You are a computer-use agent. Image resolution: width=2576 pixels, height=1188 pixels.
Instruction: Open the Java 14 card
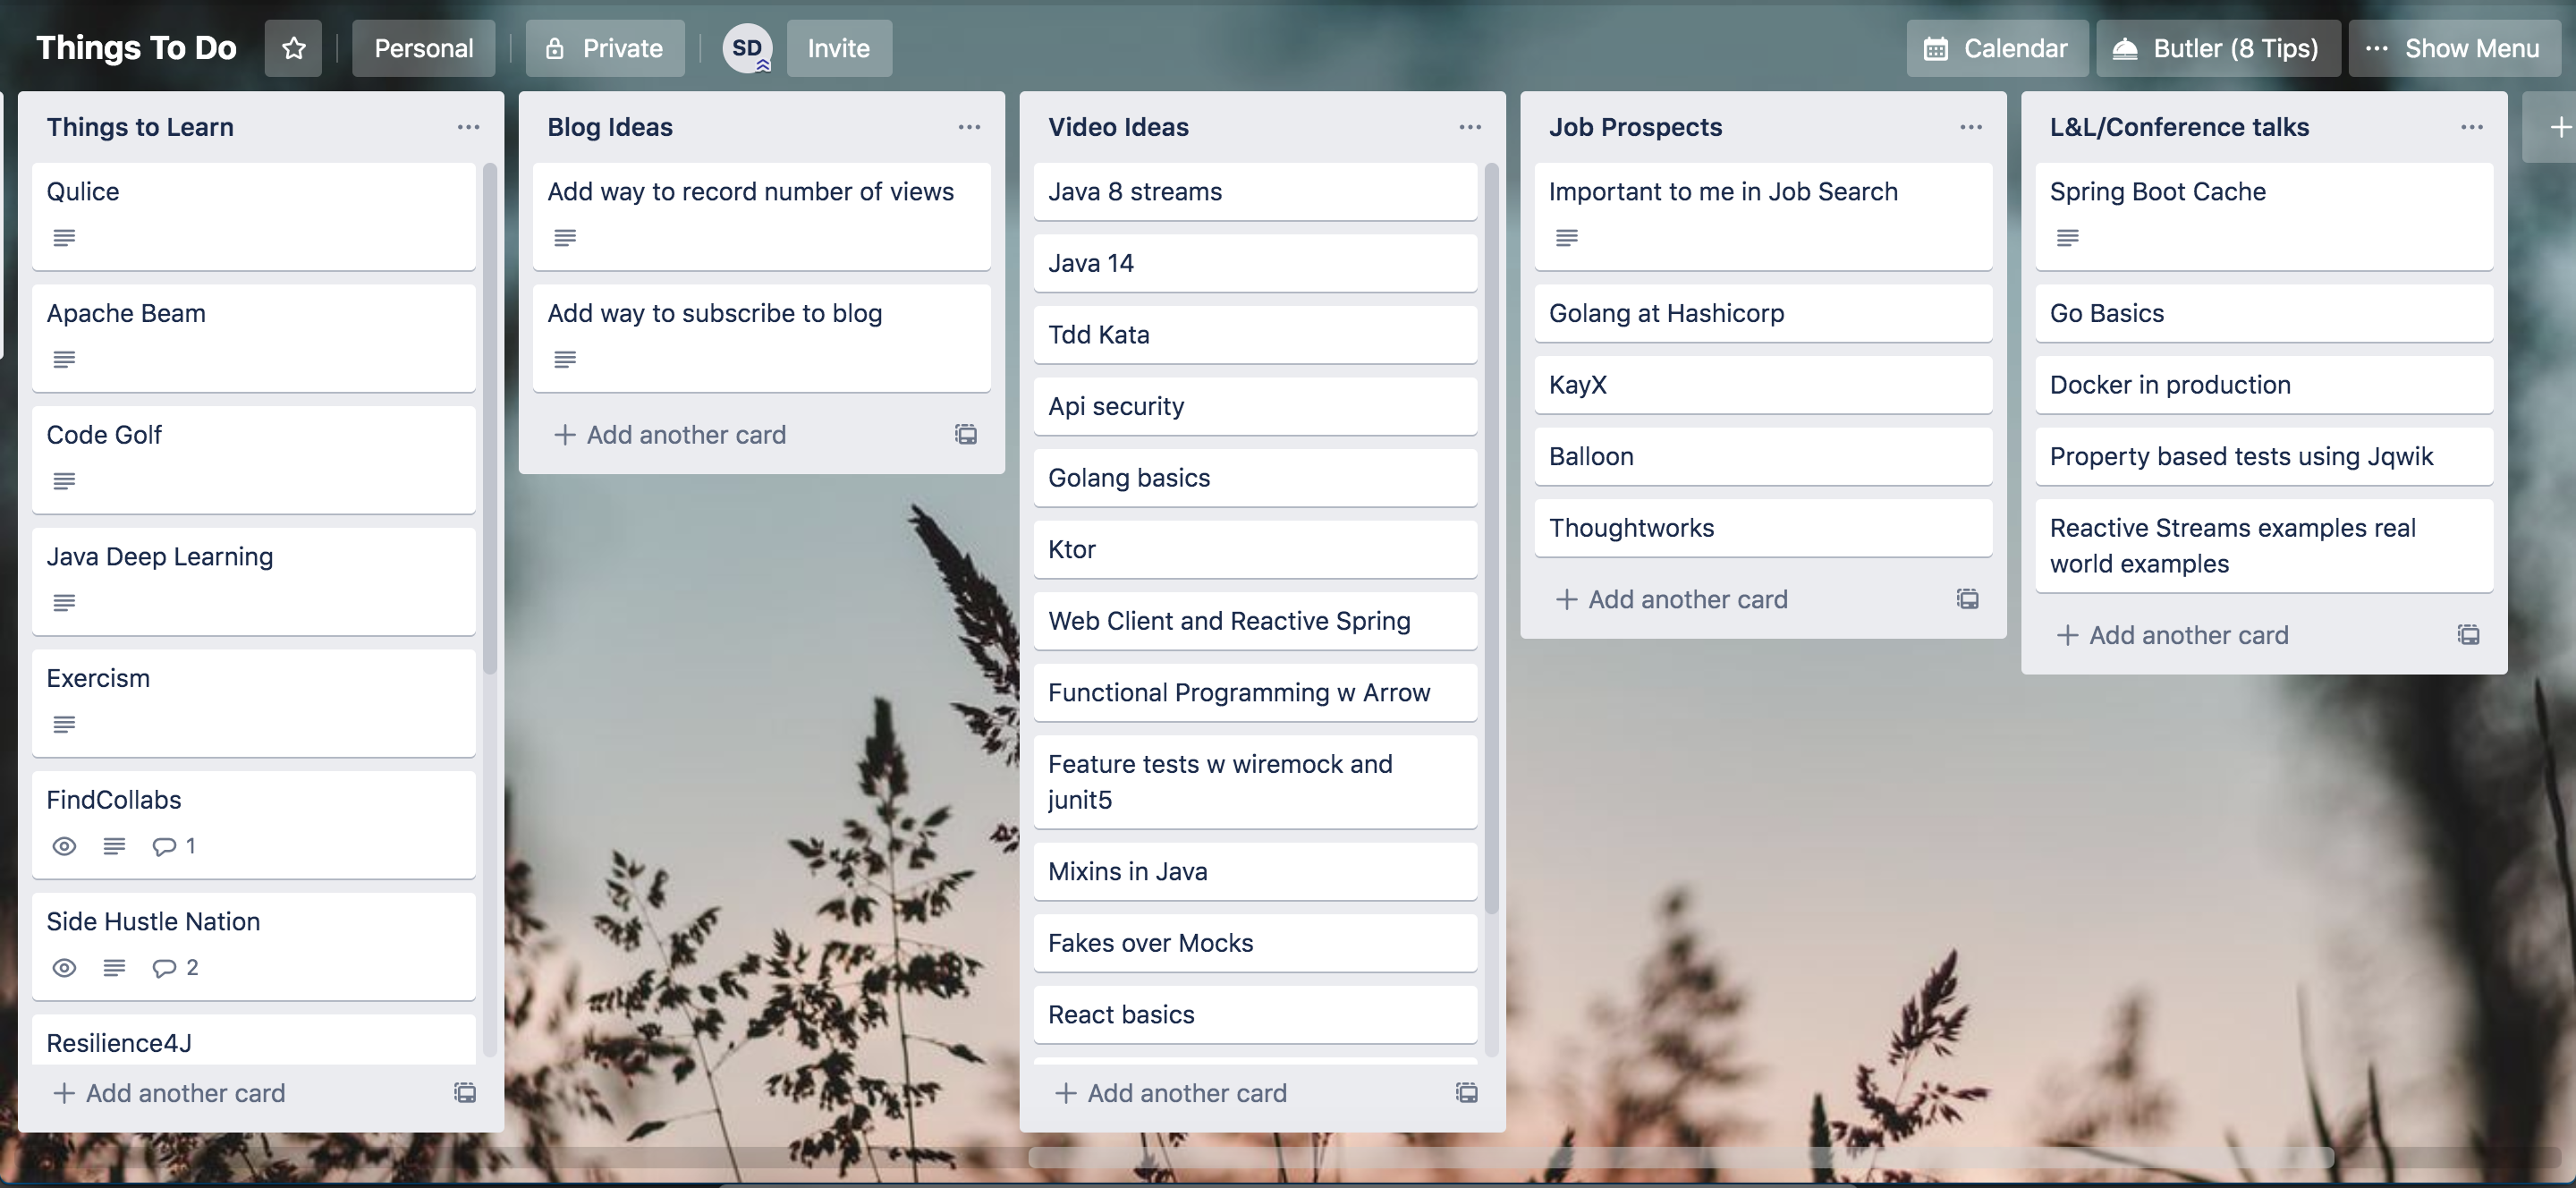click(1255, 263)
